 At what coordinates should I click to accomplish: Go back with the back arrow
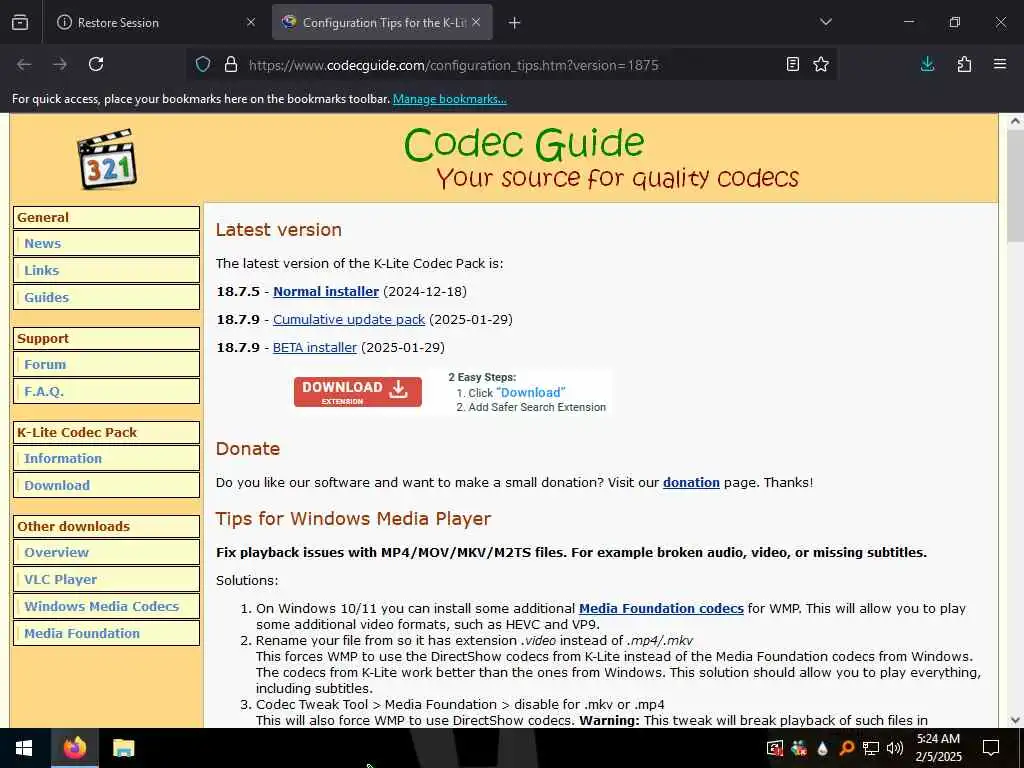(24, 64)
